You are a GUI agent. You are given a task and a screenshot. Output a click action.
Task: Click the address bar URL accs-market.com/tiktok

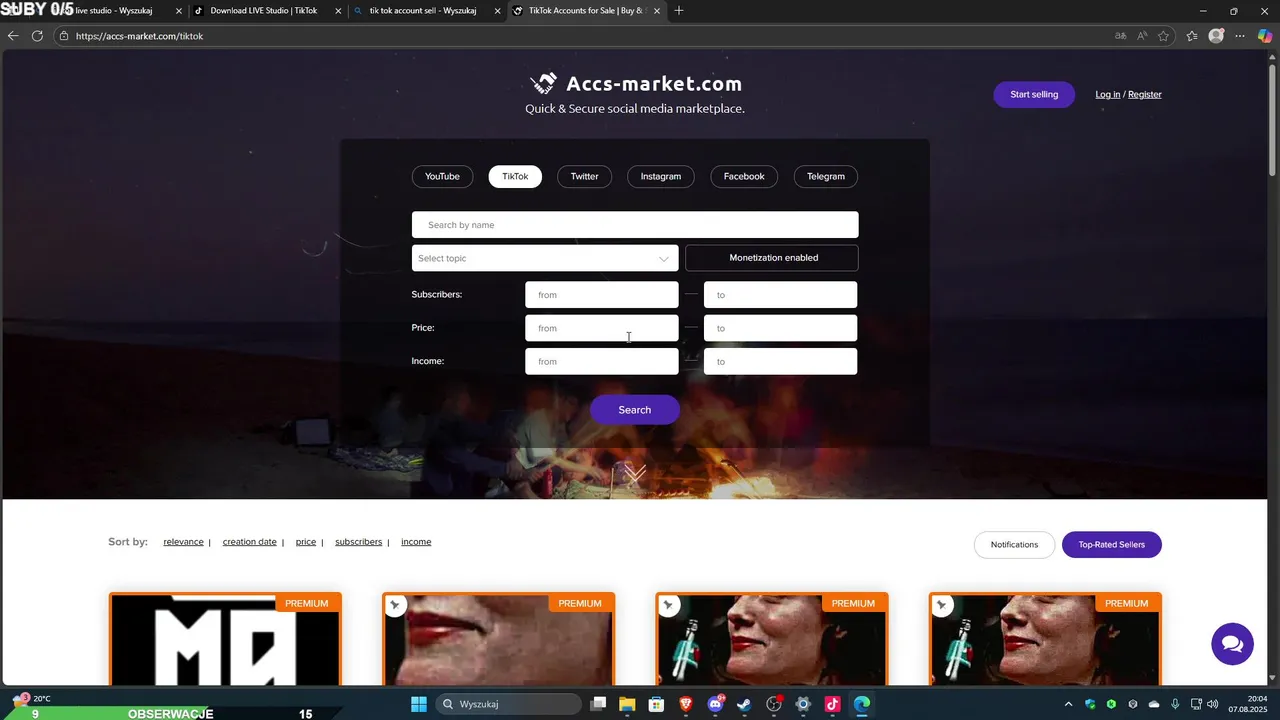click(x=139, y=36)
